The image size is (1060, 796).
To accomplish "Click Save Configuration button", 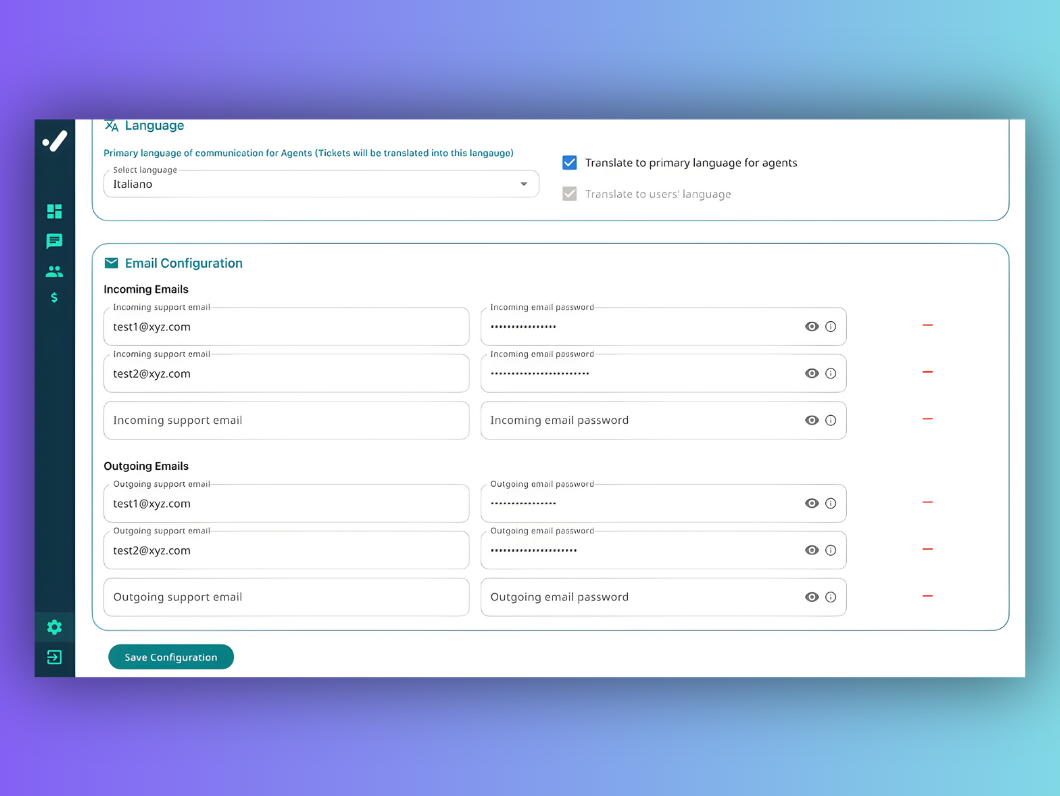I will [170, 657].
